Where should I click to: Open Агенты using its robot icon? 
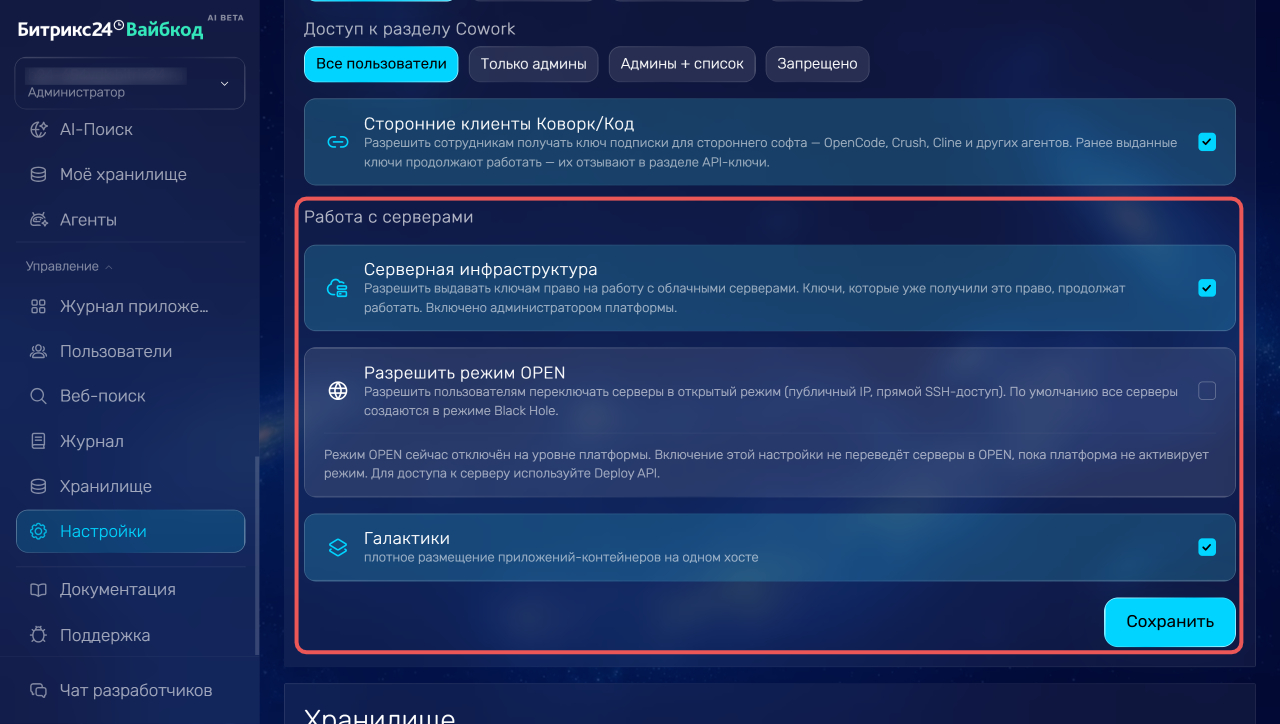(39, 219)
